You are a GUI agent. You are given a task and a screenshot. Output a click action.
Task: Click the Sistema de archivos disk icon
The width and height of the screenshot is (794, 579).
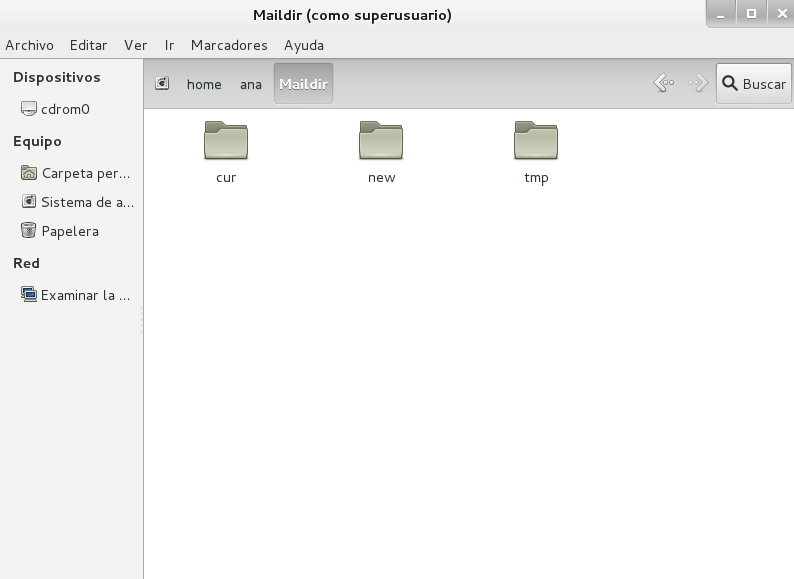click(x=29, y=202)
